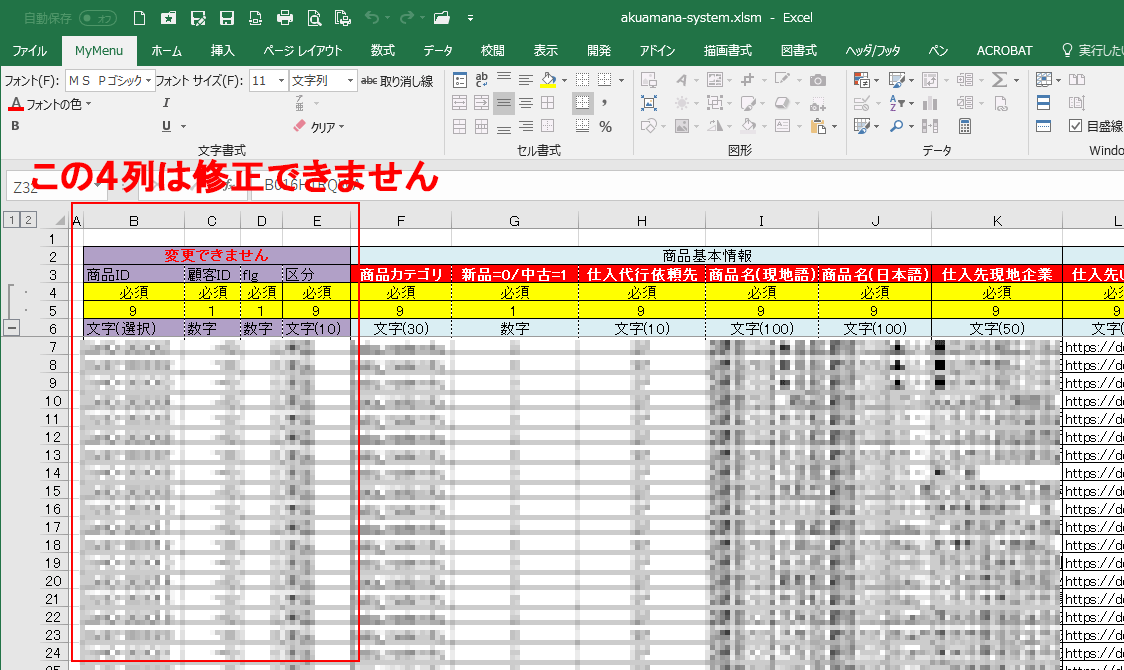This screenshot has height=670, width=1124.
Task: Click the percent style icon
Action: (605, 127)
